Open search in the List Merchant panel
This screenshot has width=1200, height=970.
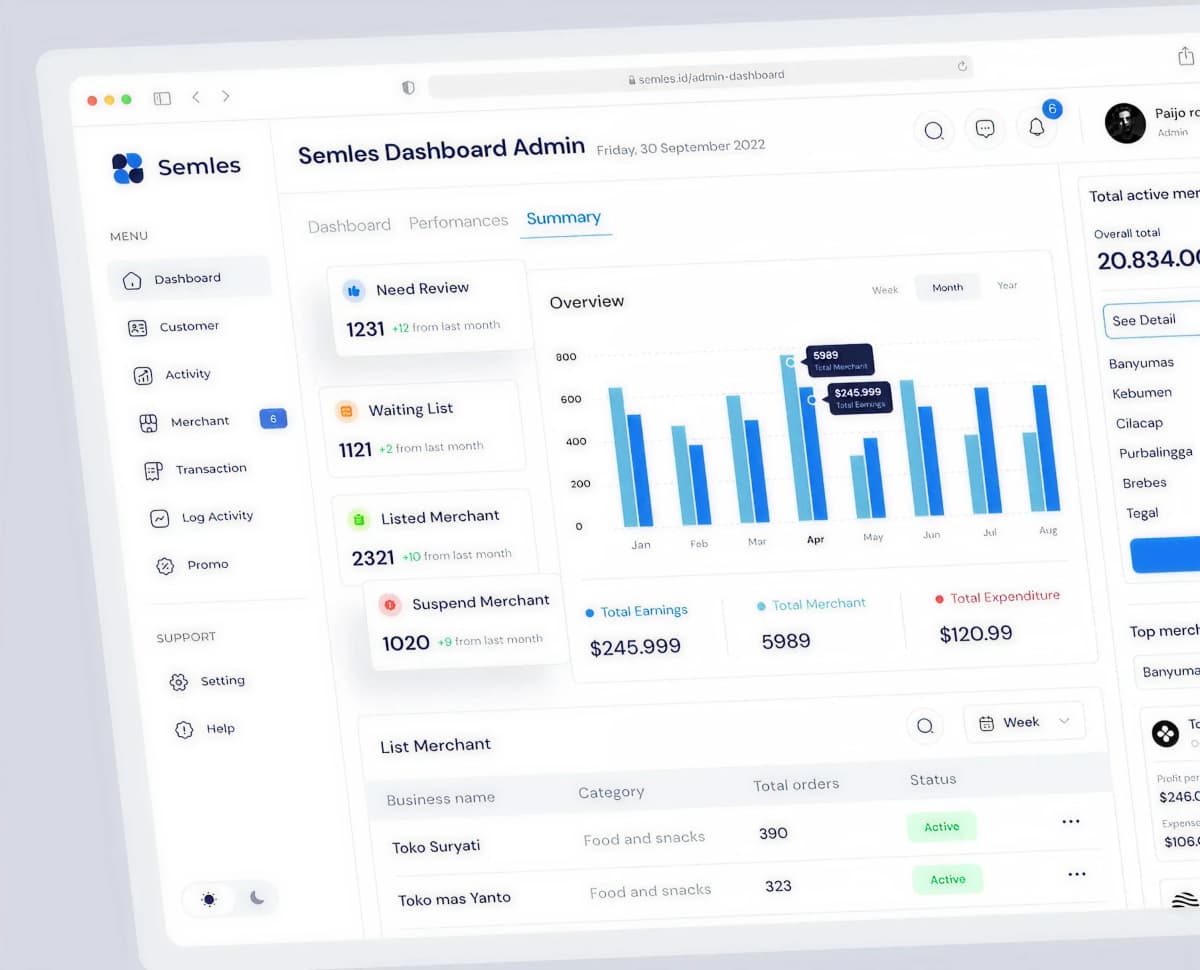click(x=925, y=726)
